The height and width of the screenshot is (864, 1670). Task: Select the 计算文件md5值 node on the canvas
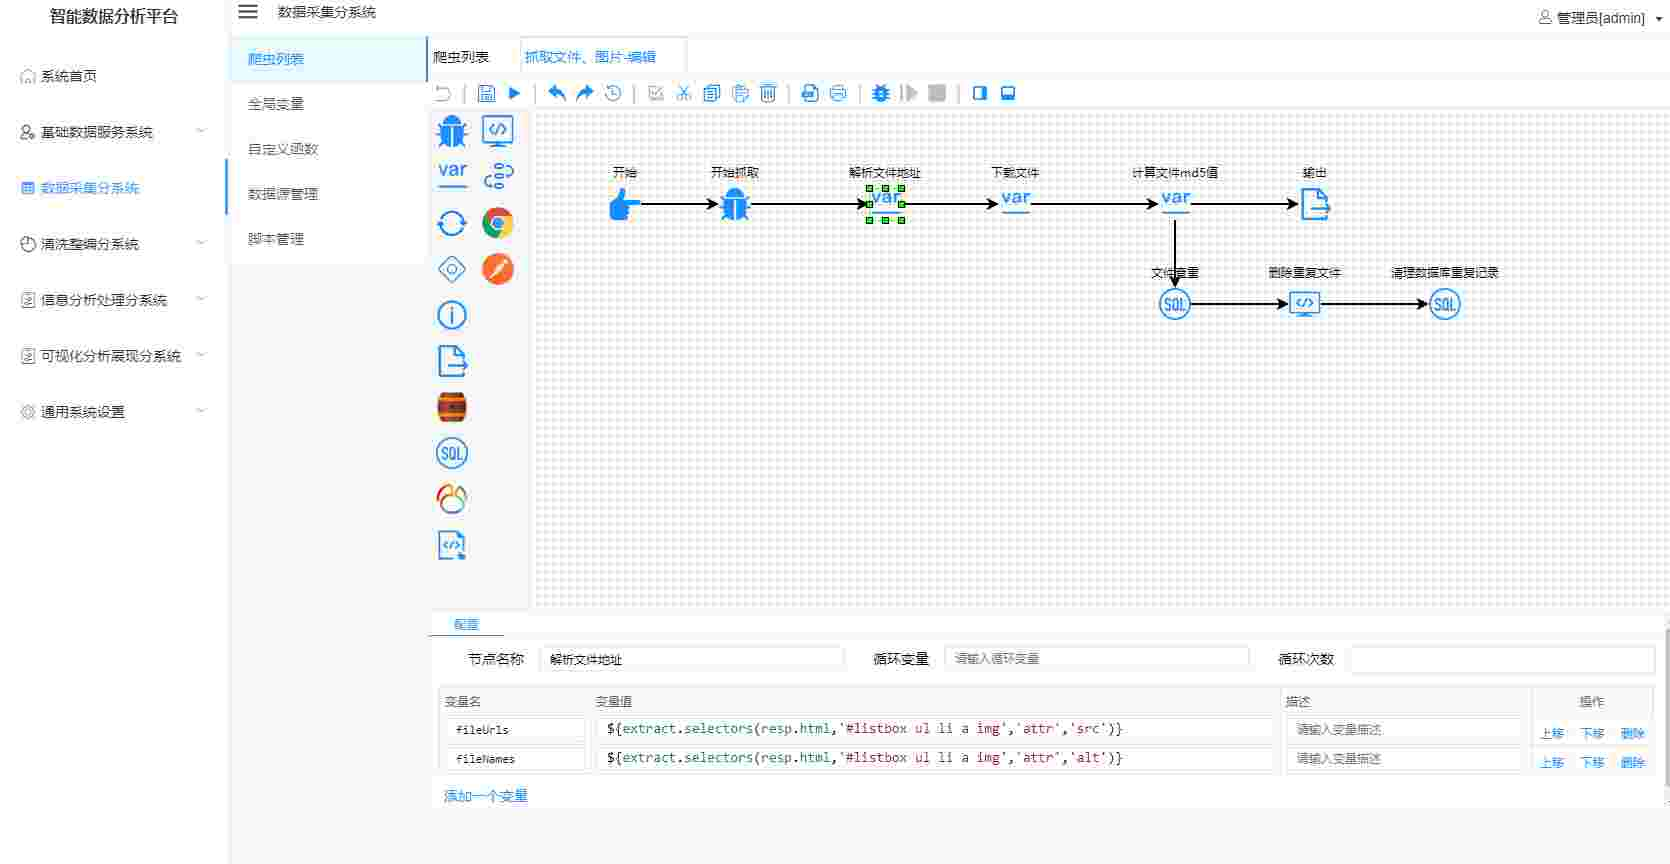coord(1175,200)
